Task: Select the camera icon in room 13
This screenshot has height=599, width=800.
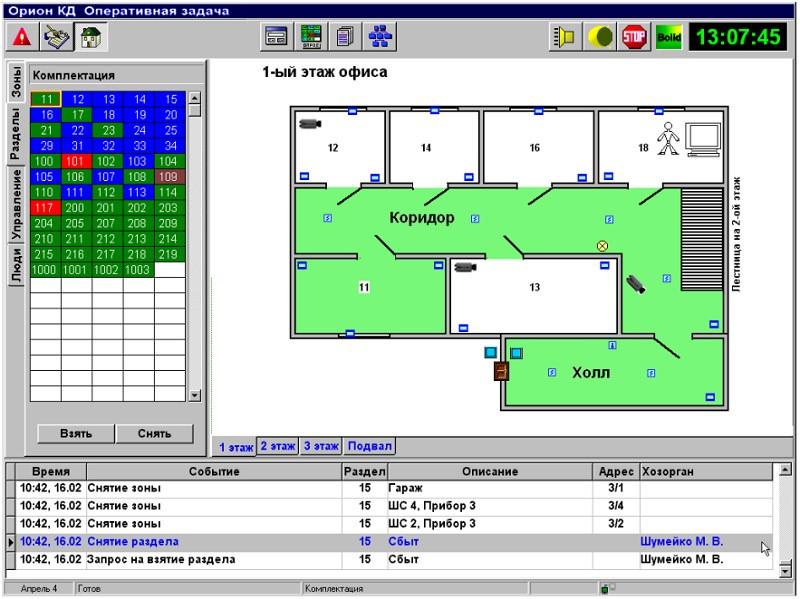Action: pos(465,267)
